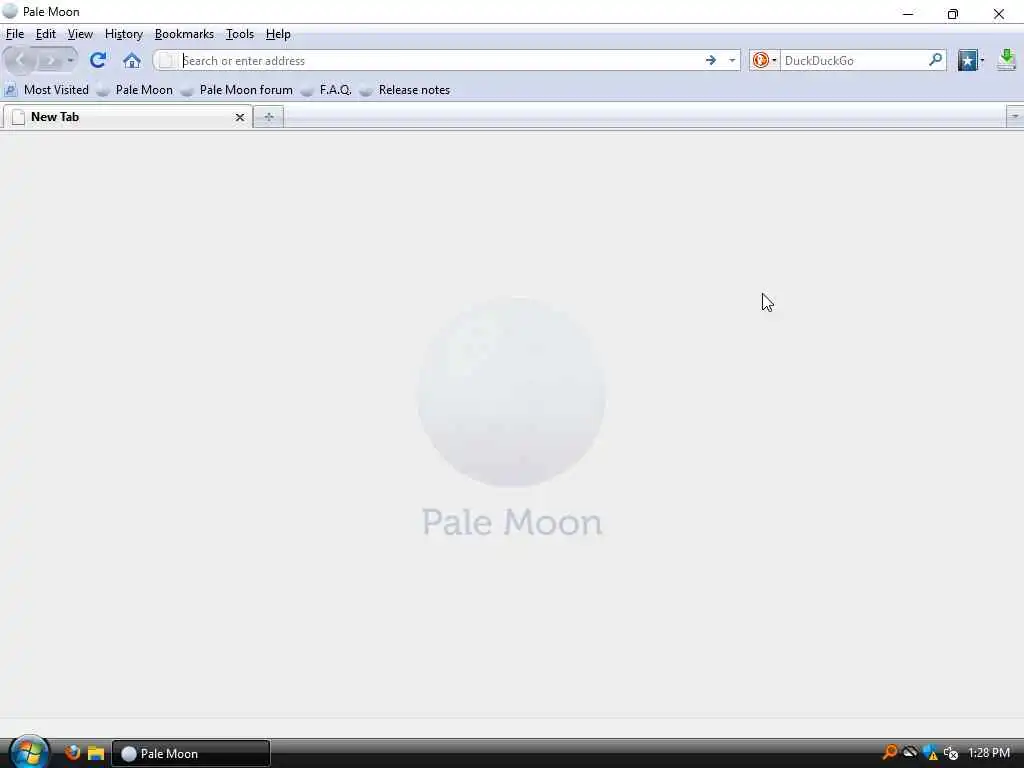Click the Go arrow in address bar

[711, 61]
